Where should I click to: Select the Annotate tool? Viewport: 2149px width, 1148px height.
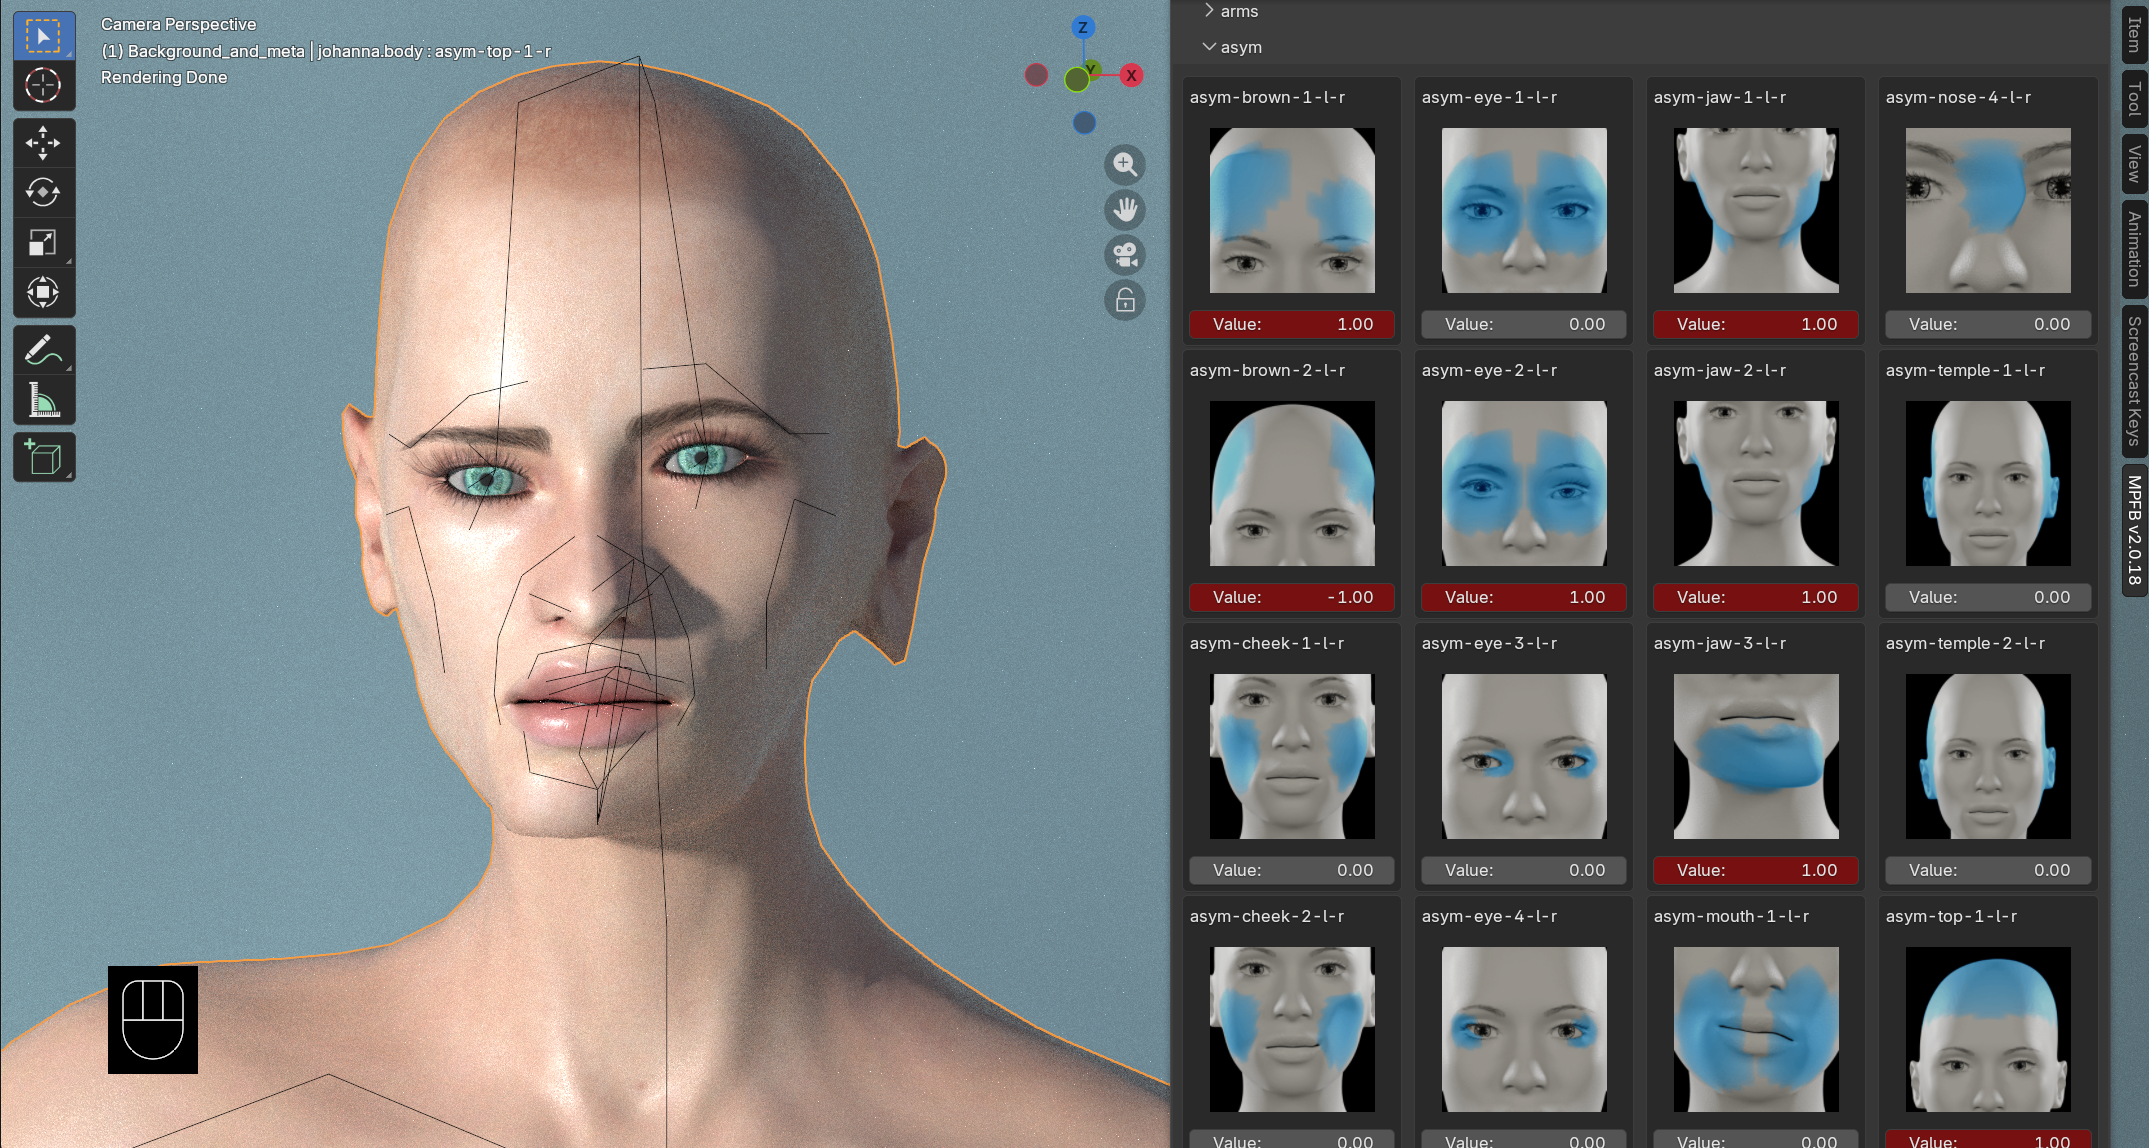coord(43,350)
